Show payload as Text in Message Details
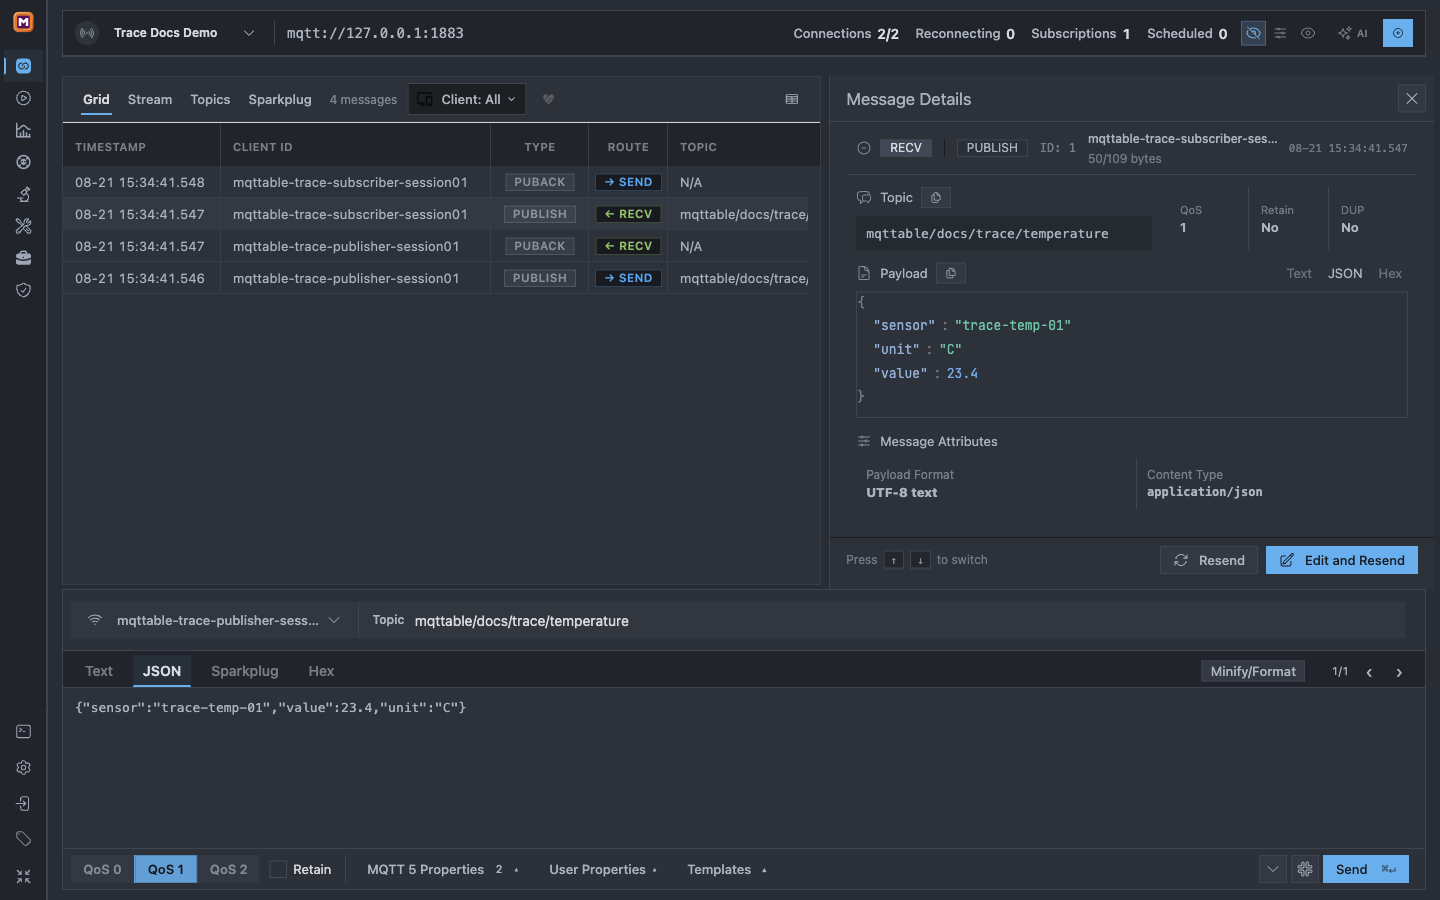The width and height of the screenshot is (1440, 900). click(1299, 273)
